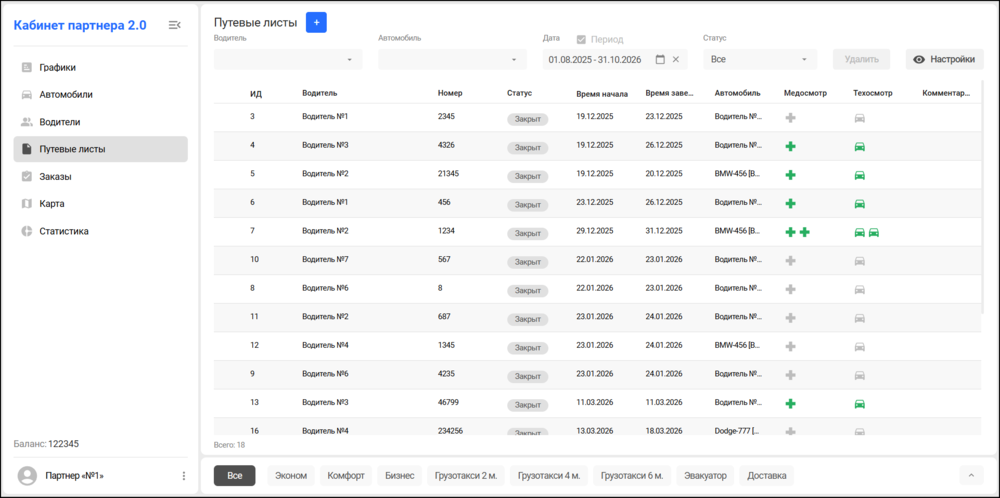The width and height of the screenshot is (1000, 498).
Task: Open partner account three-dot menu
Action: pos(184,476)
